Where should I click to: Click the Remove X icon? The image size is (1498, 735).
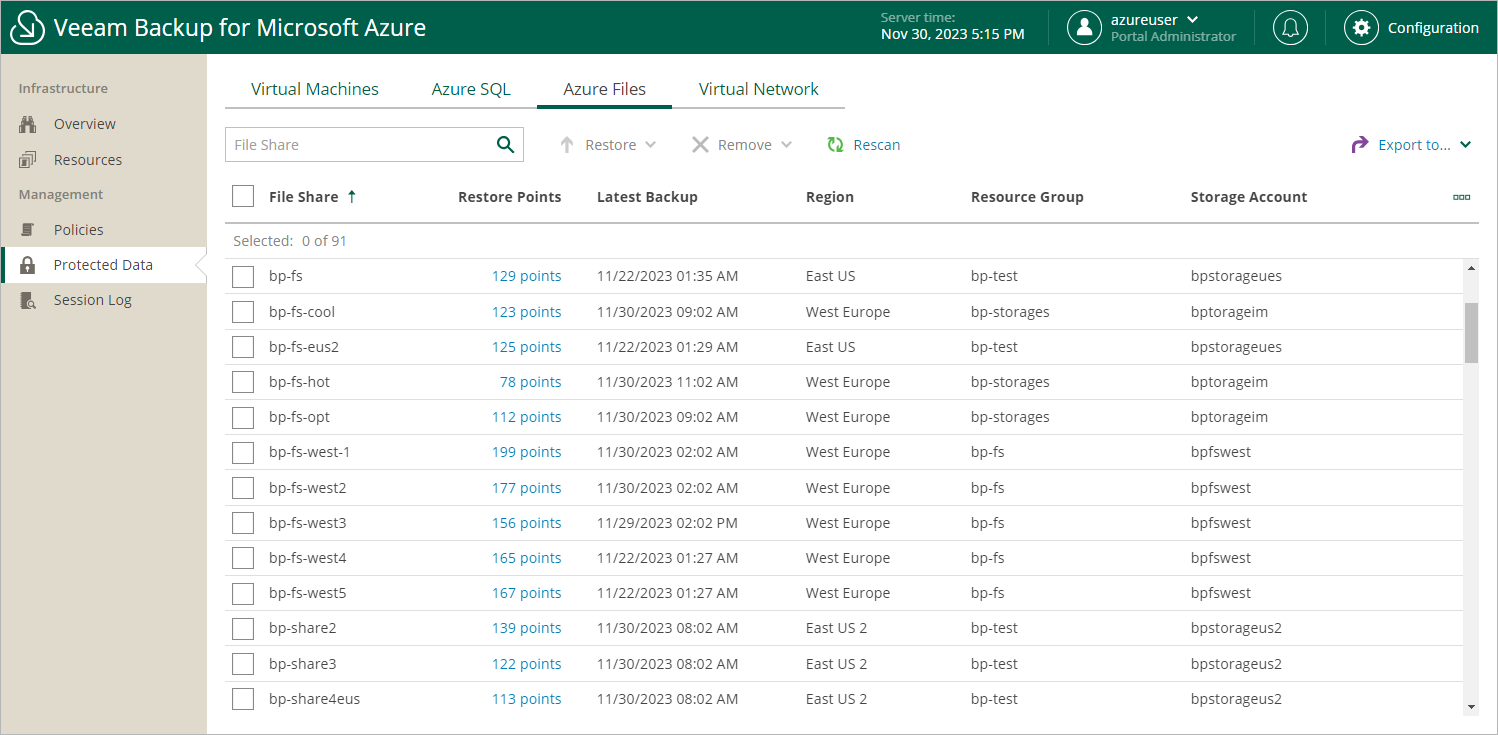click(700, 145)
